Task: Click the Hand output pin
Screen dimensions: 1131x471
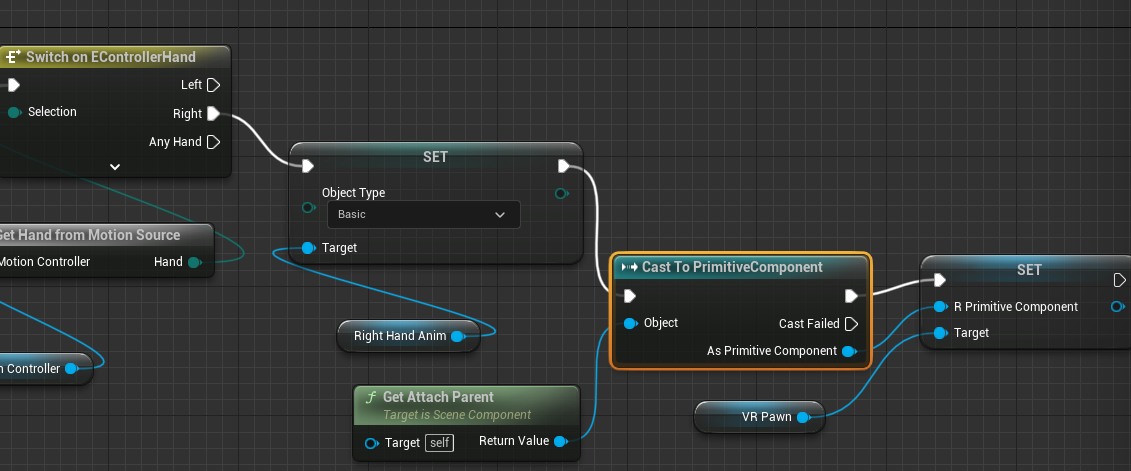Action: click(195, 262)
